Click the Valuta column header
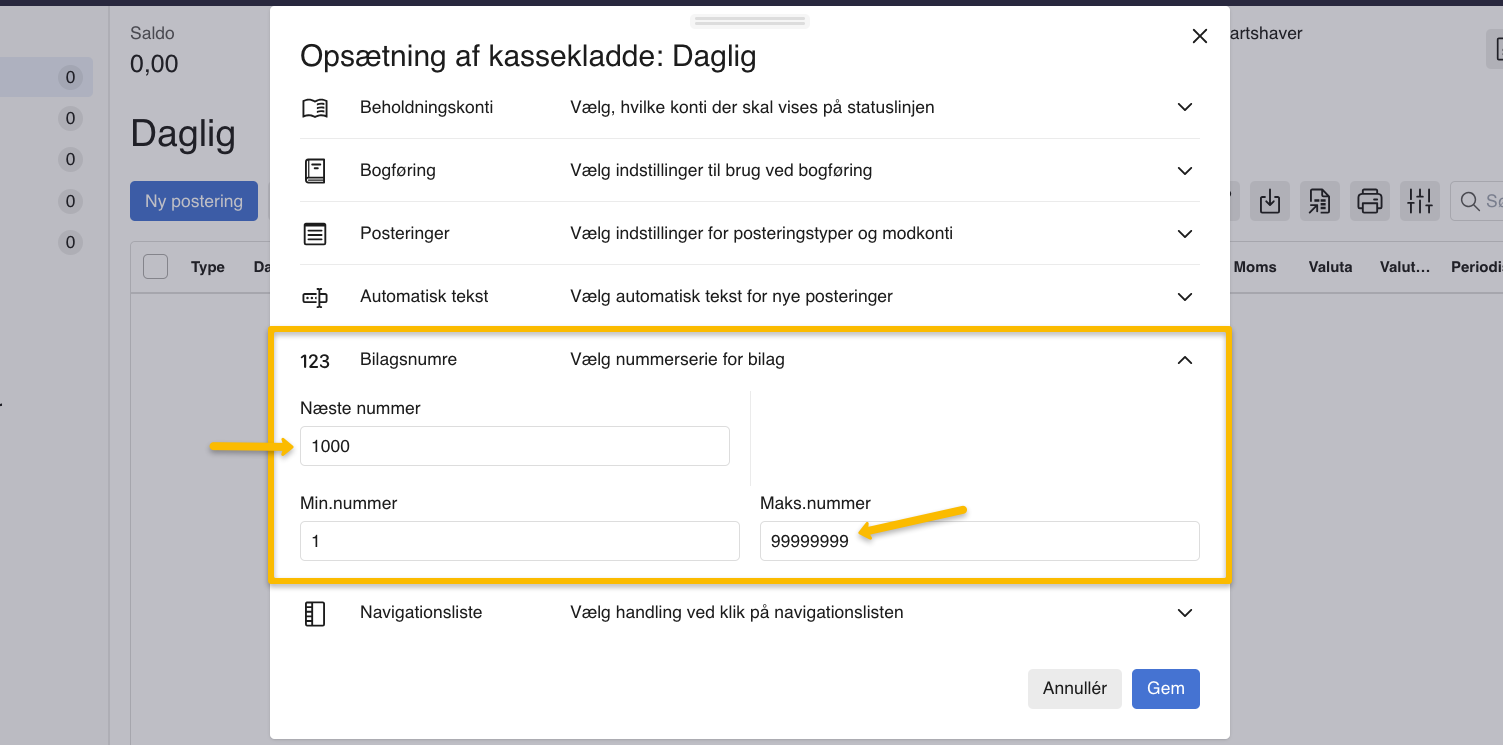Screen dimensions: 1503x745 (1329, 266)
